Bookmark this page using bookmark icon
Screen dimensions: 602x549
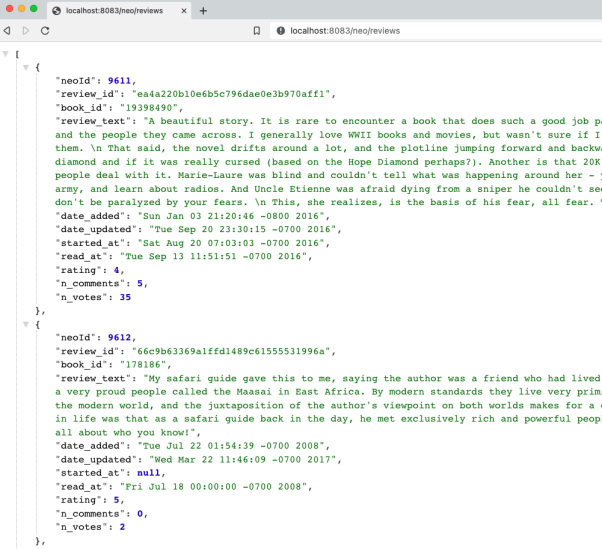(x=257, y=31)
